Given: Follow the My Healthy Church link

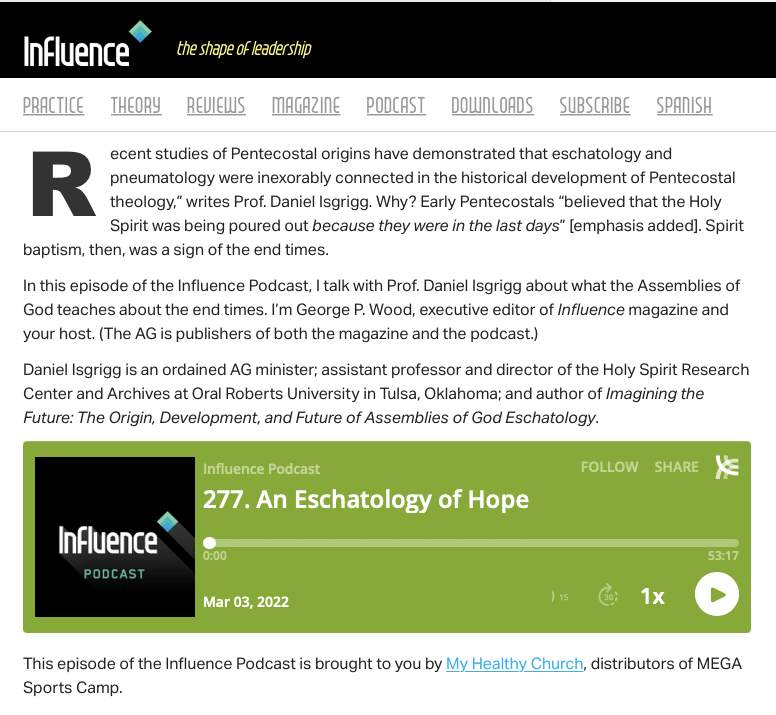Looking at the screenshot, I should coord(514,664).
